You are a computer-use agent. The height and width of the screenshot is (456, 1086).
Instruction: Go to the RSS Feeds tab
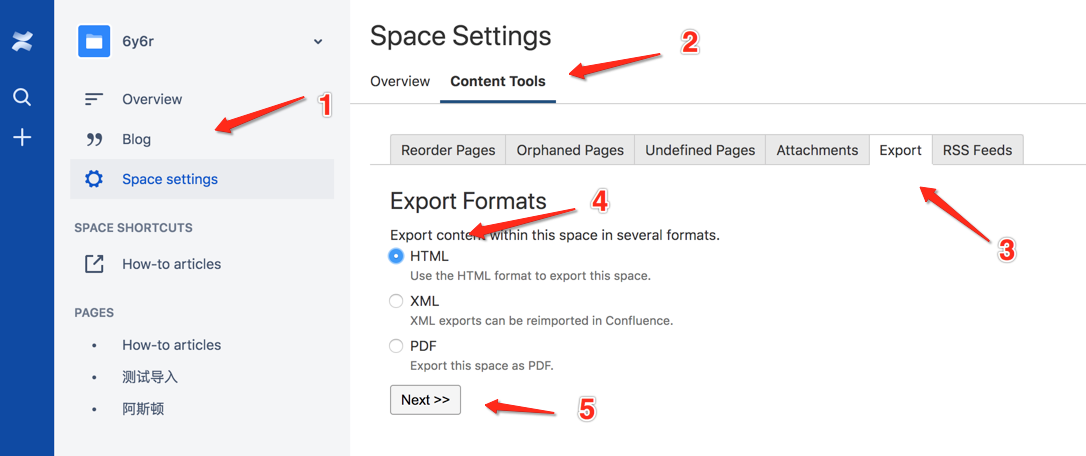977,150
